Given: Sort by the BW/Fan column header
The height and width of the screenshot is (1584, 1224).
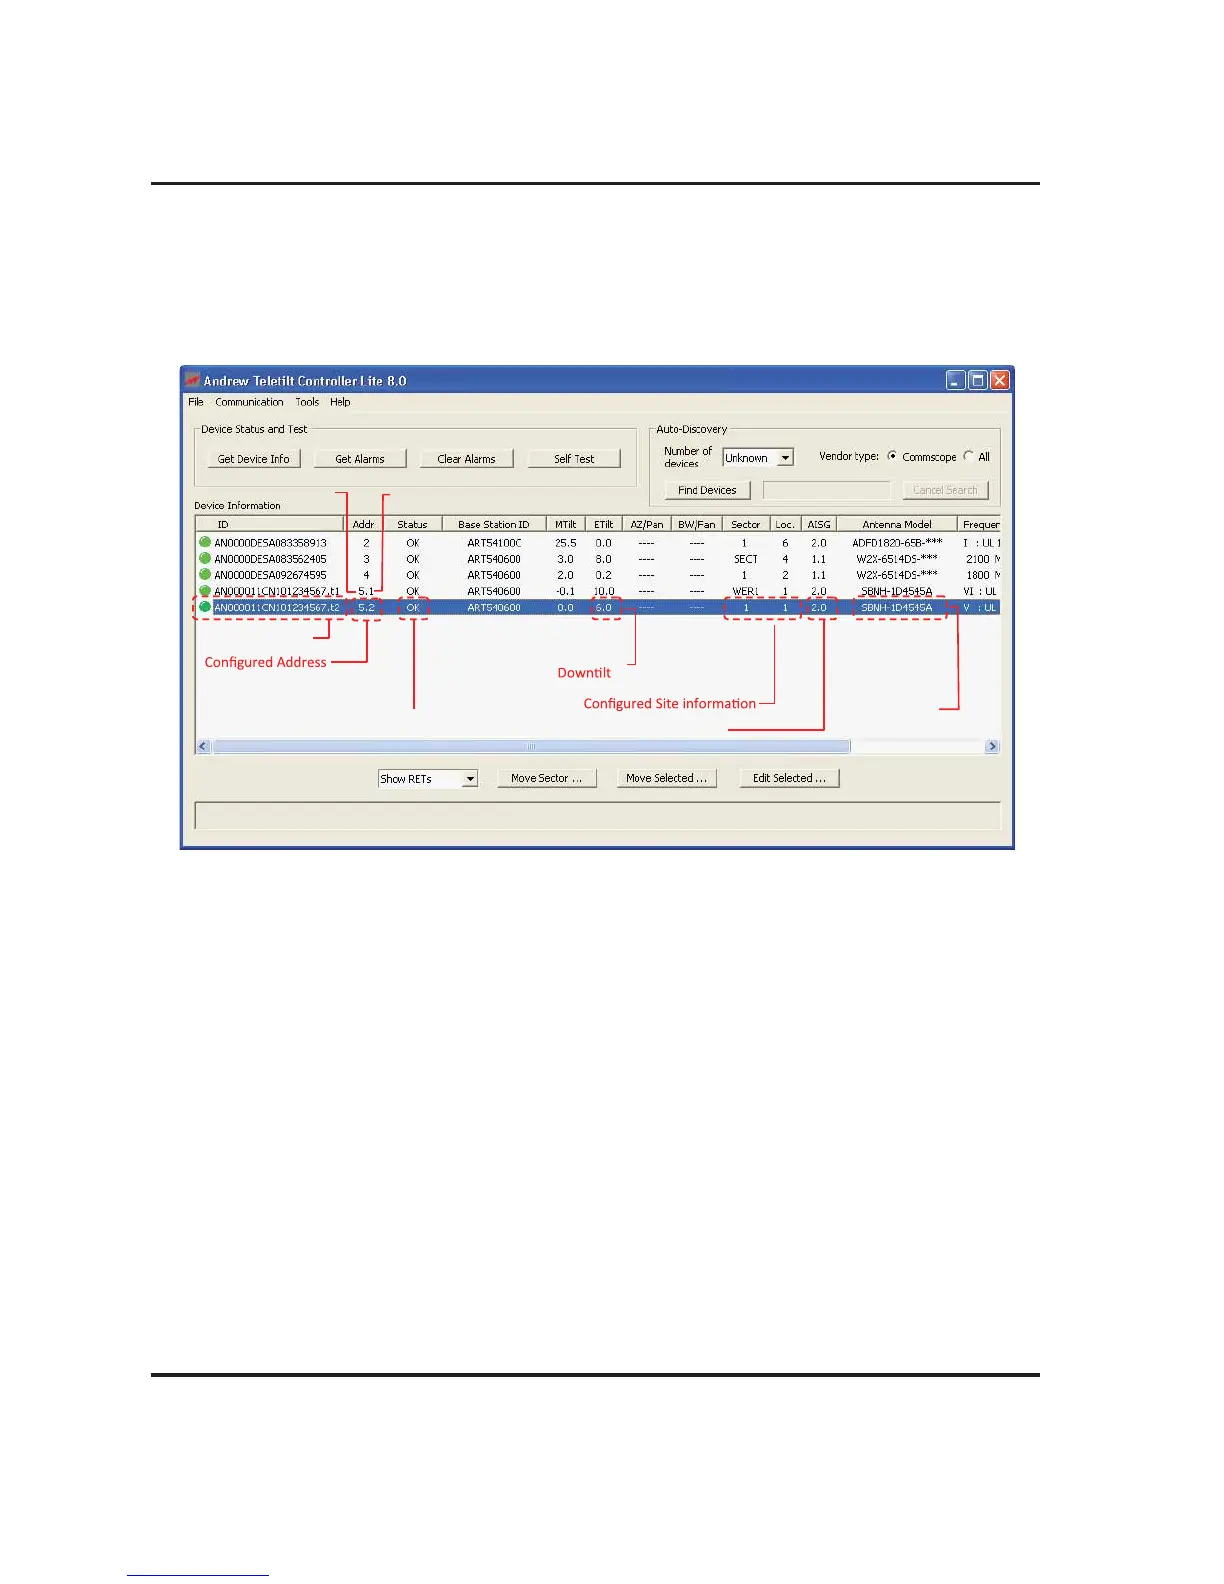Looking at the screenshot, I should (x=697, y=524).
